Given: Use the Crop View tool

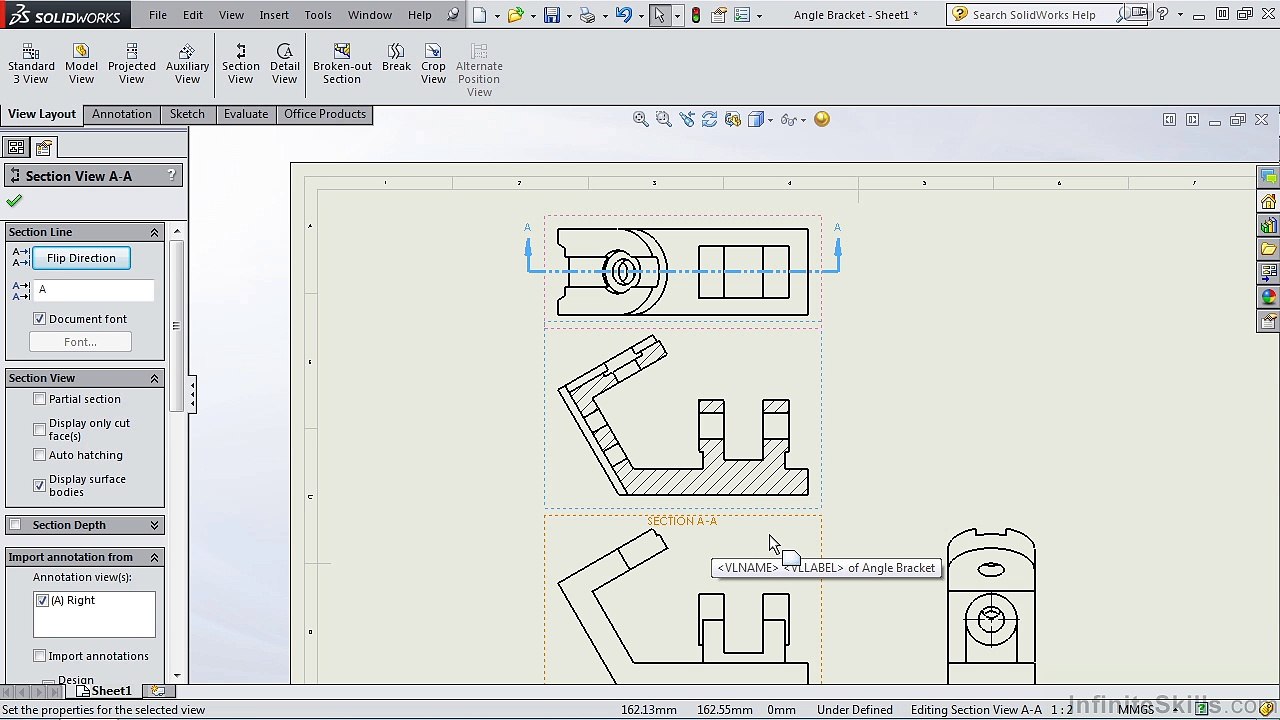Looking at the screenshot, I should click(x=433, y=65).
